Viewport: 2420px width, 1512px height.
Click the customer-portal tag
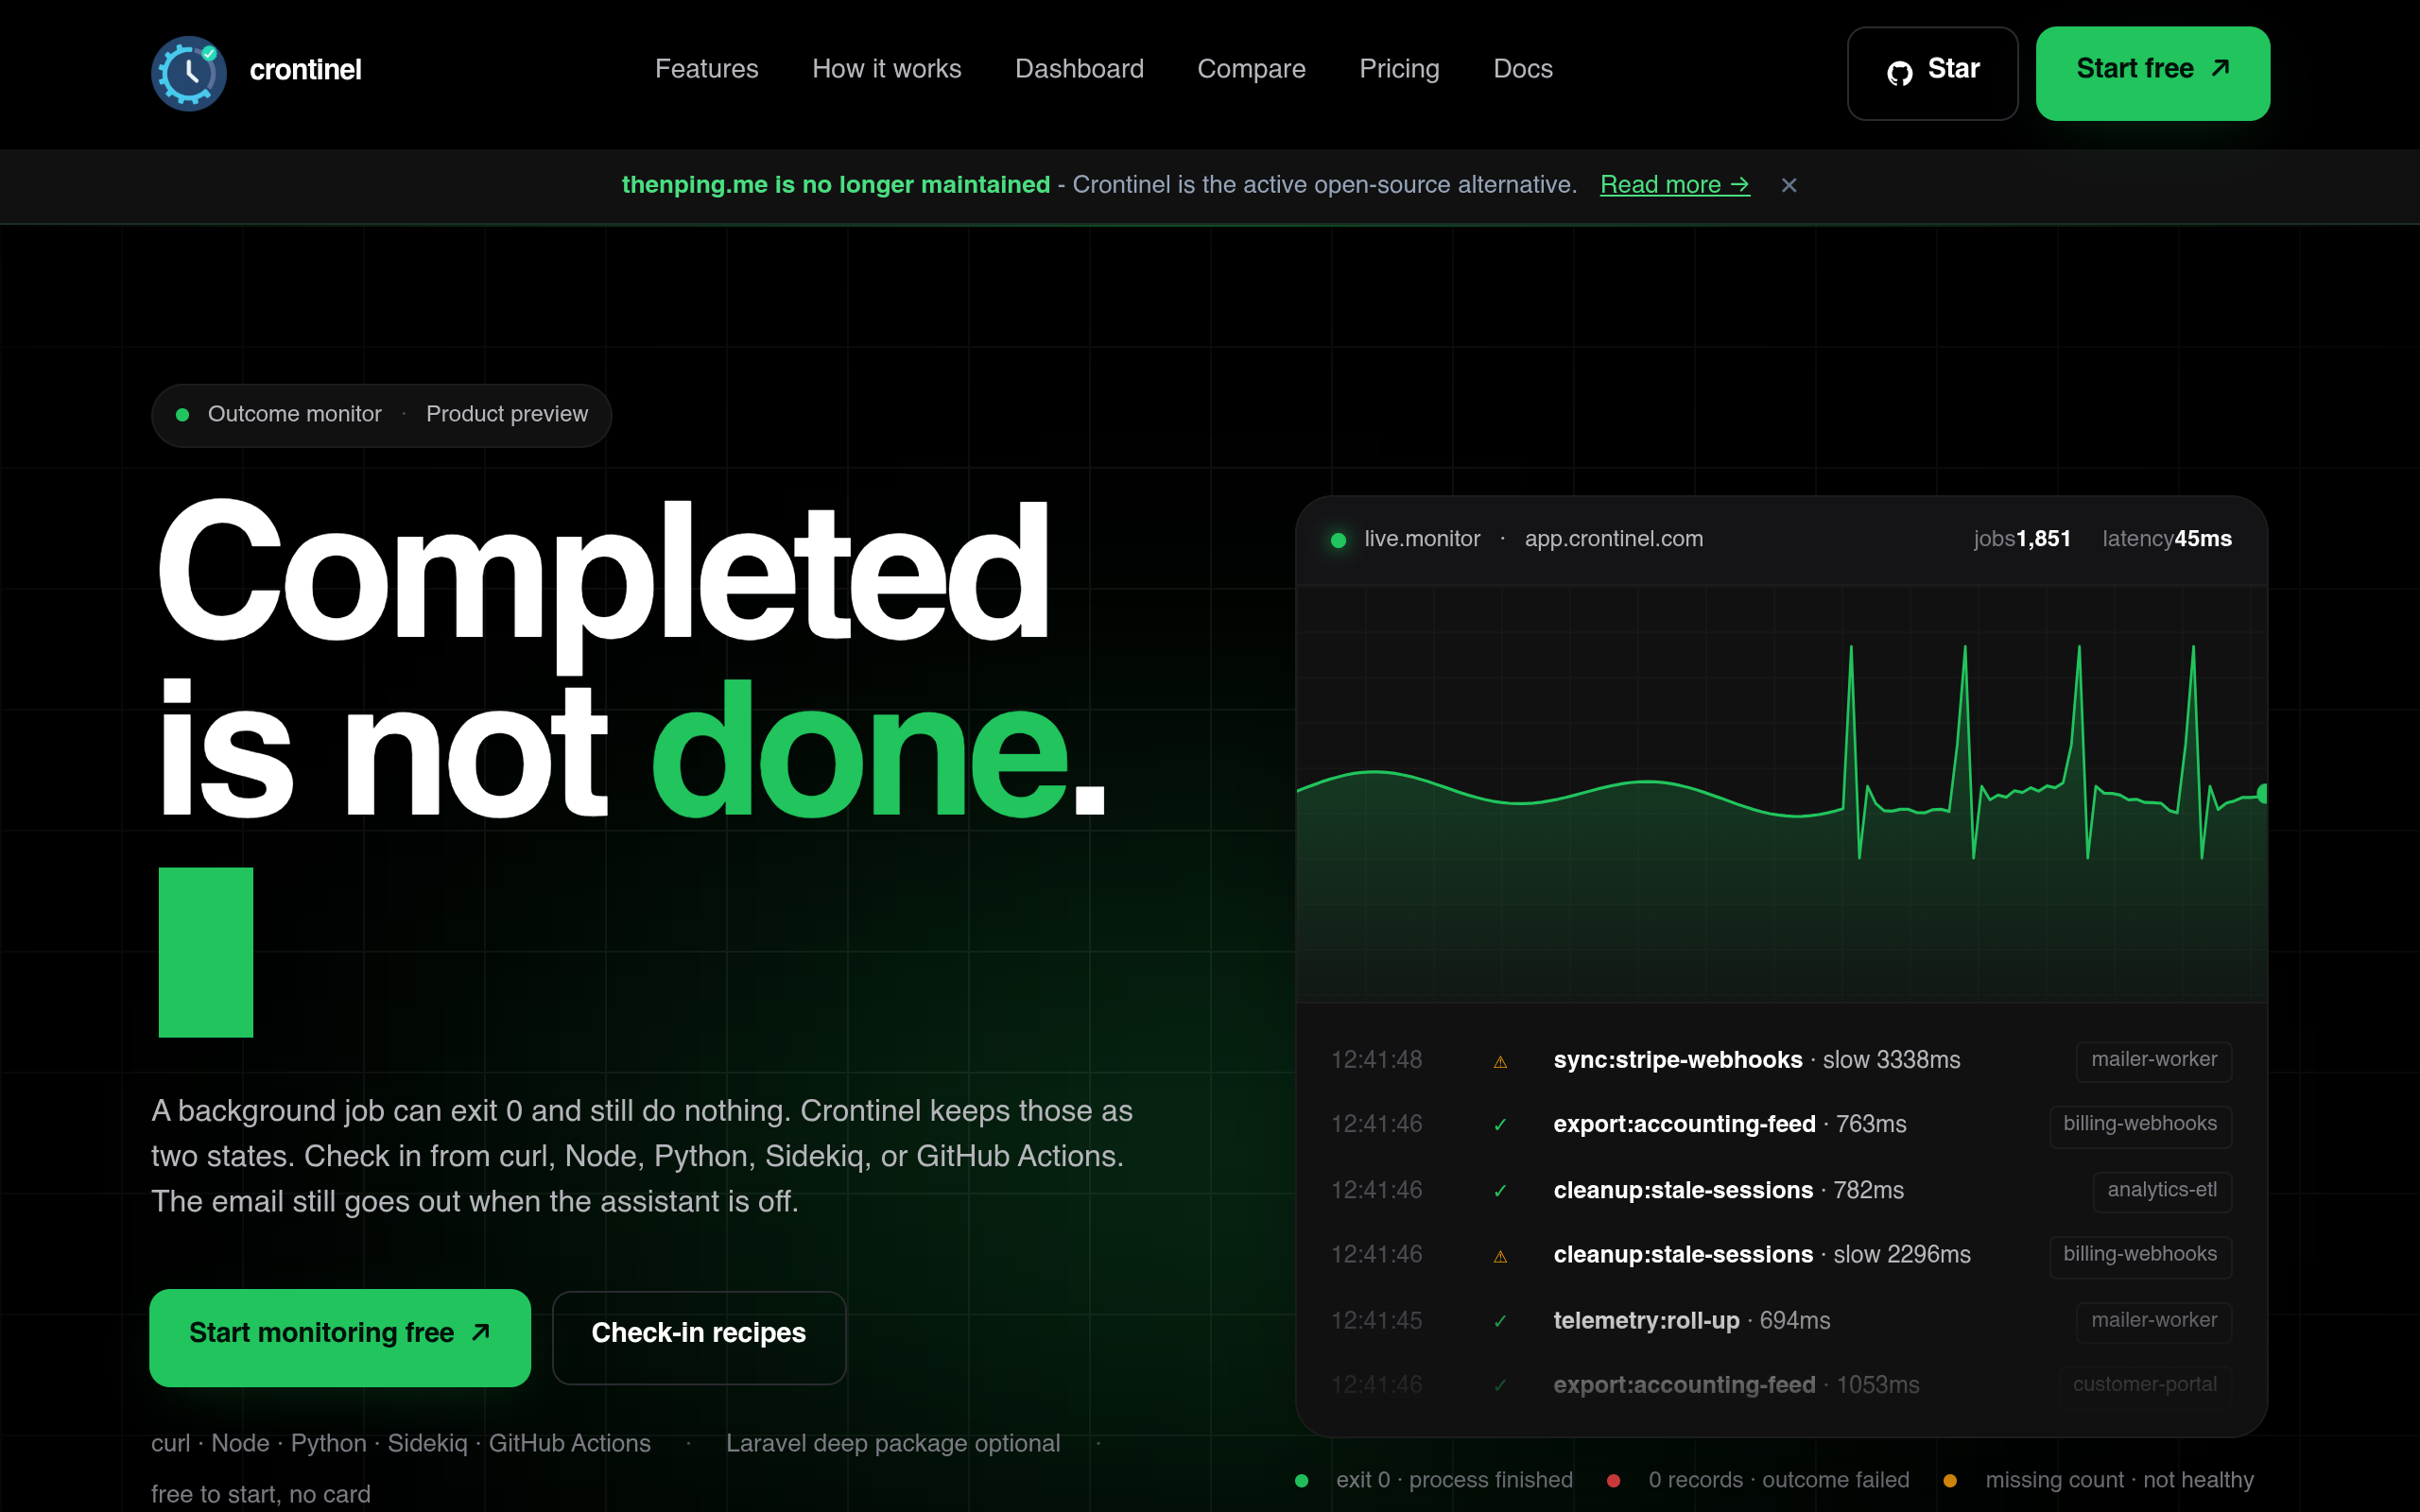2145,1385
